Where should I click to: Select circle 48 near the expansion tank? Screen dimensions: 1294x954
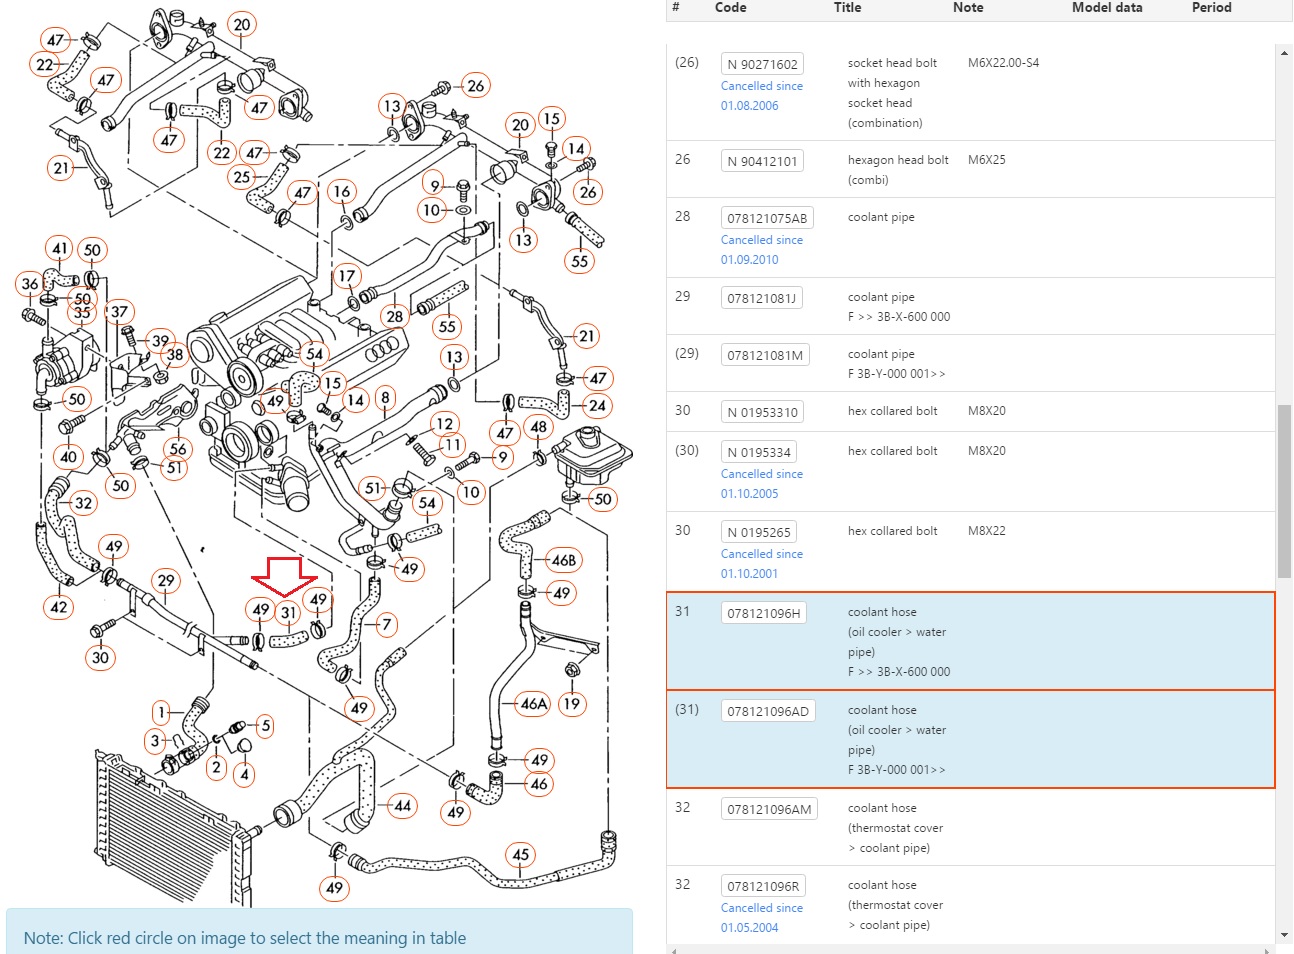click(x=539, y=427)
